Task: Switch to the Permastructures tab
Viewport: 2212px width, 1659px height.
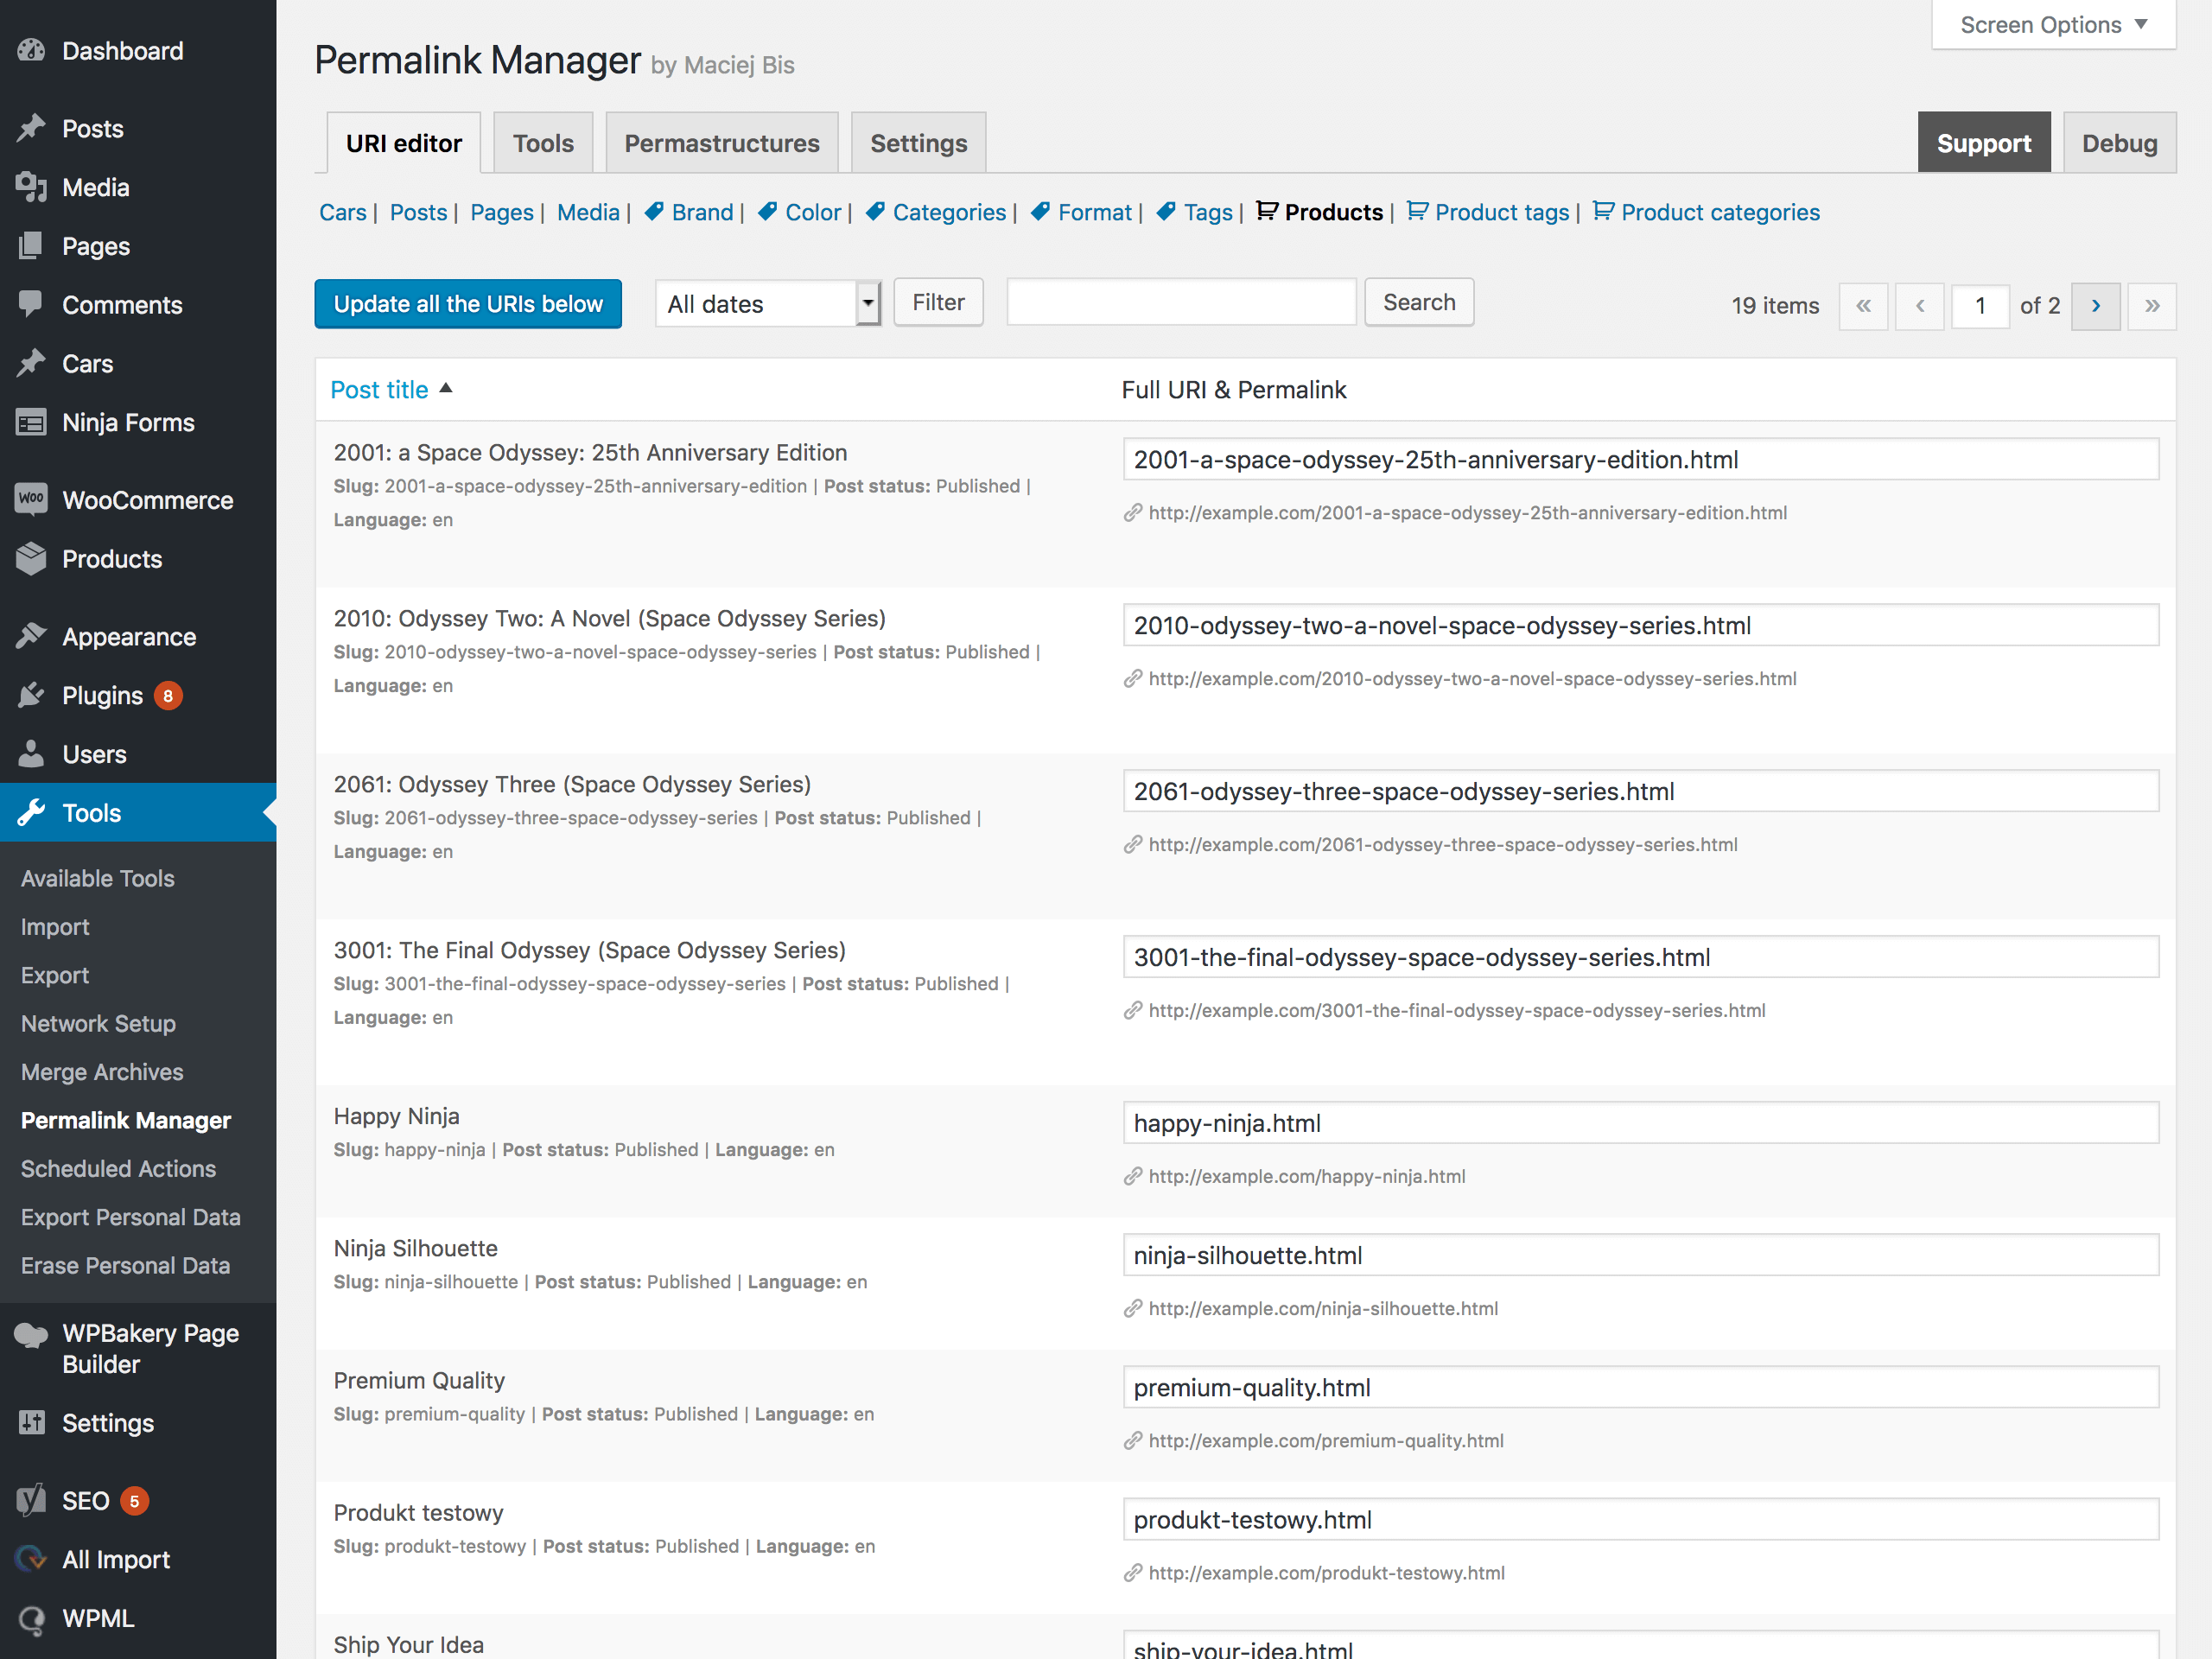Action: pyautogui.click(x=721, y=142)
